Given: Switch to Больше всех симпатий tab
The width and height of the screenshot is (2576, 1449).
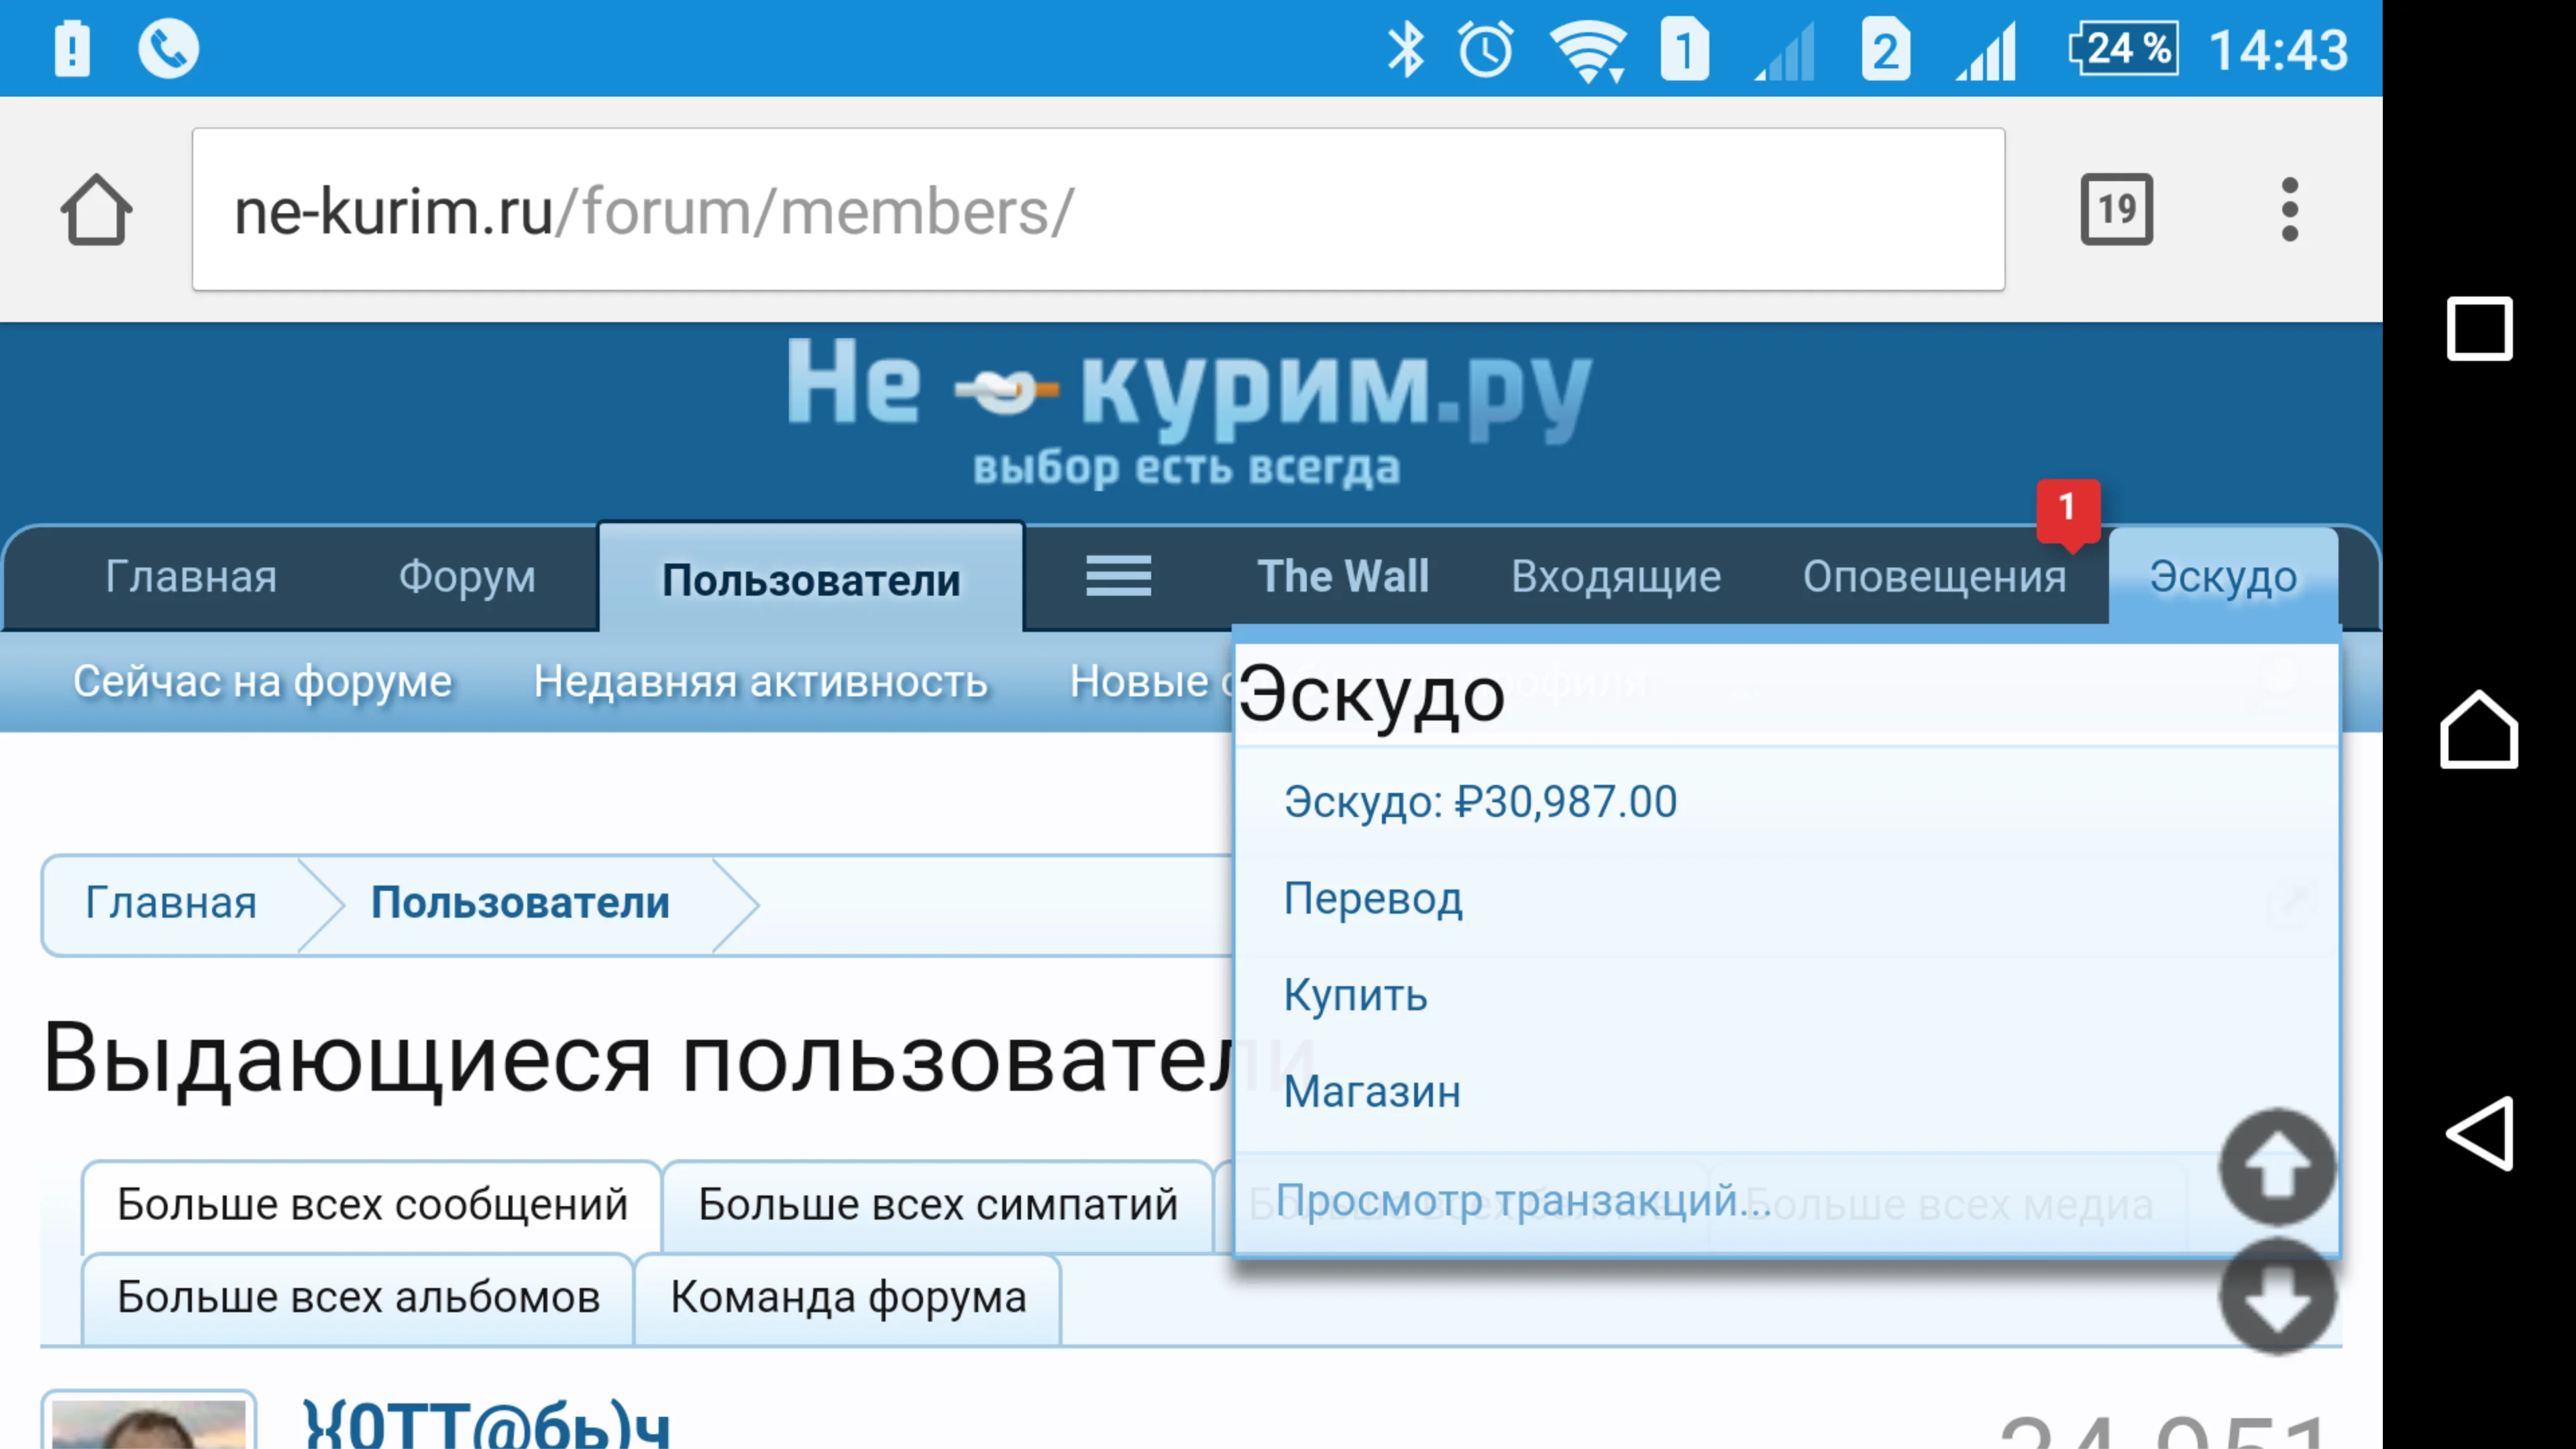Looking at the screenshot, I should tap(937, 1205).
